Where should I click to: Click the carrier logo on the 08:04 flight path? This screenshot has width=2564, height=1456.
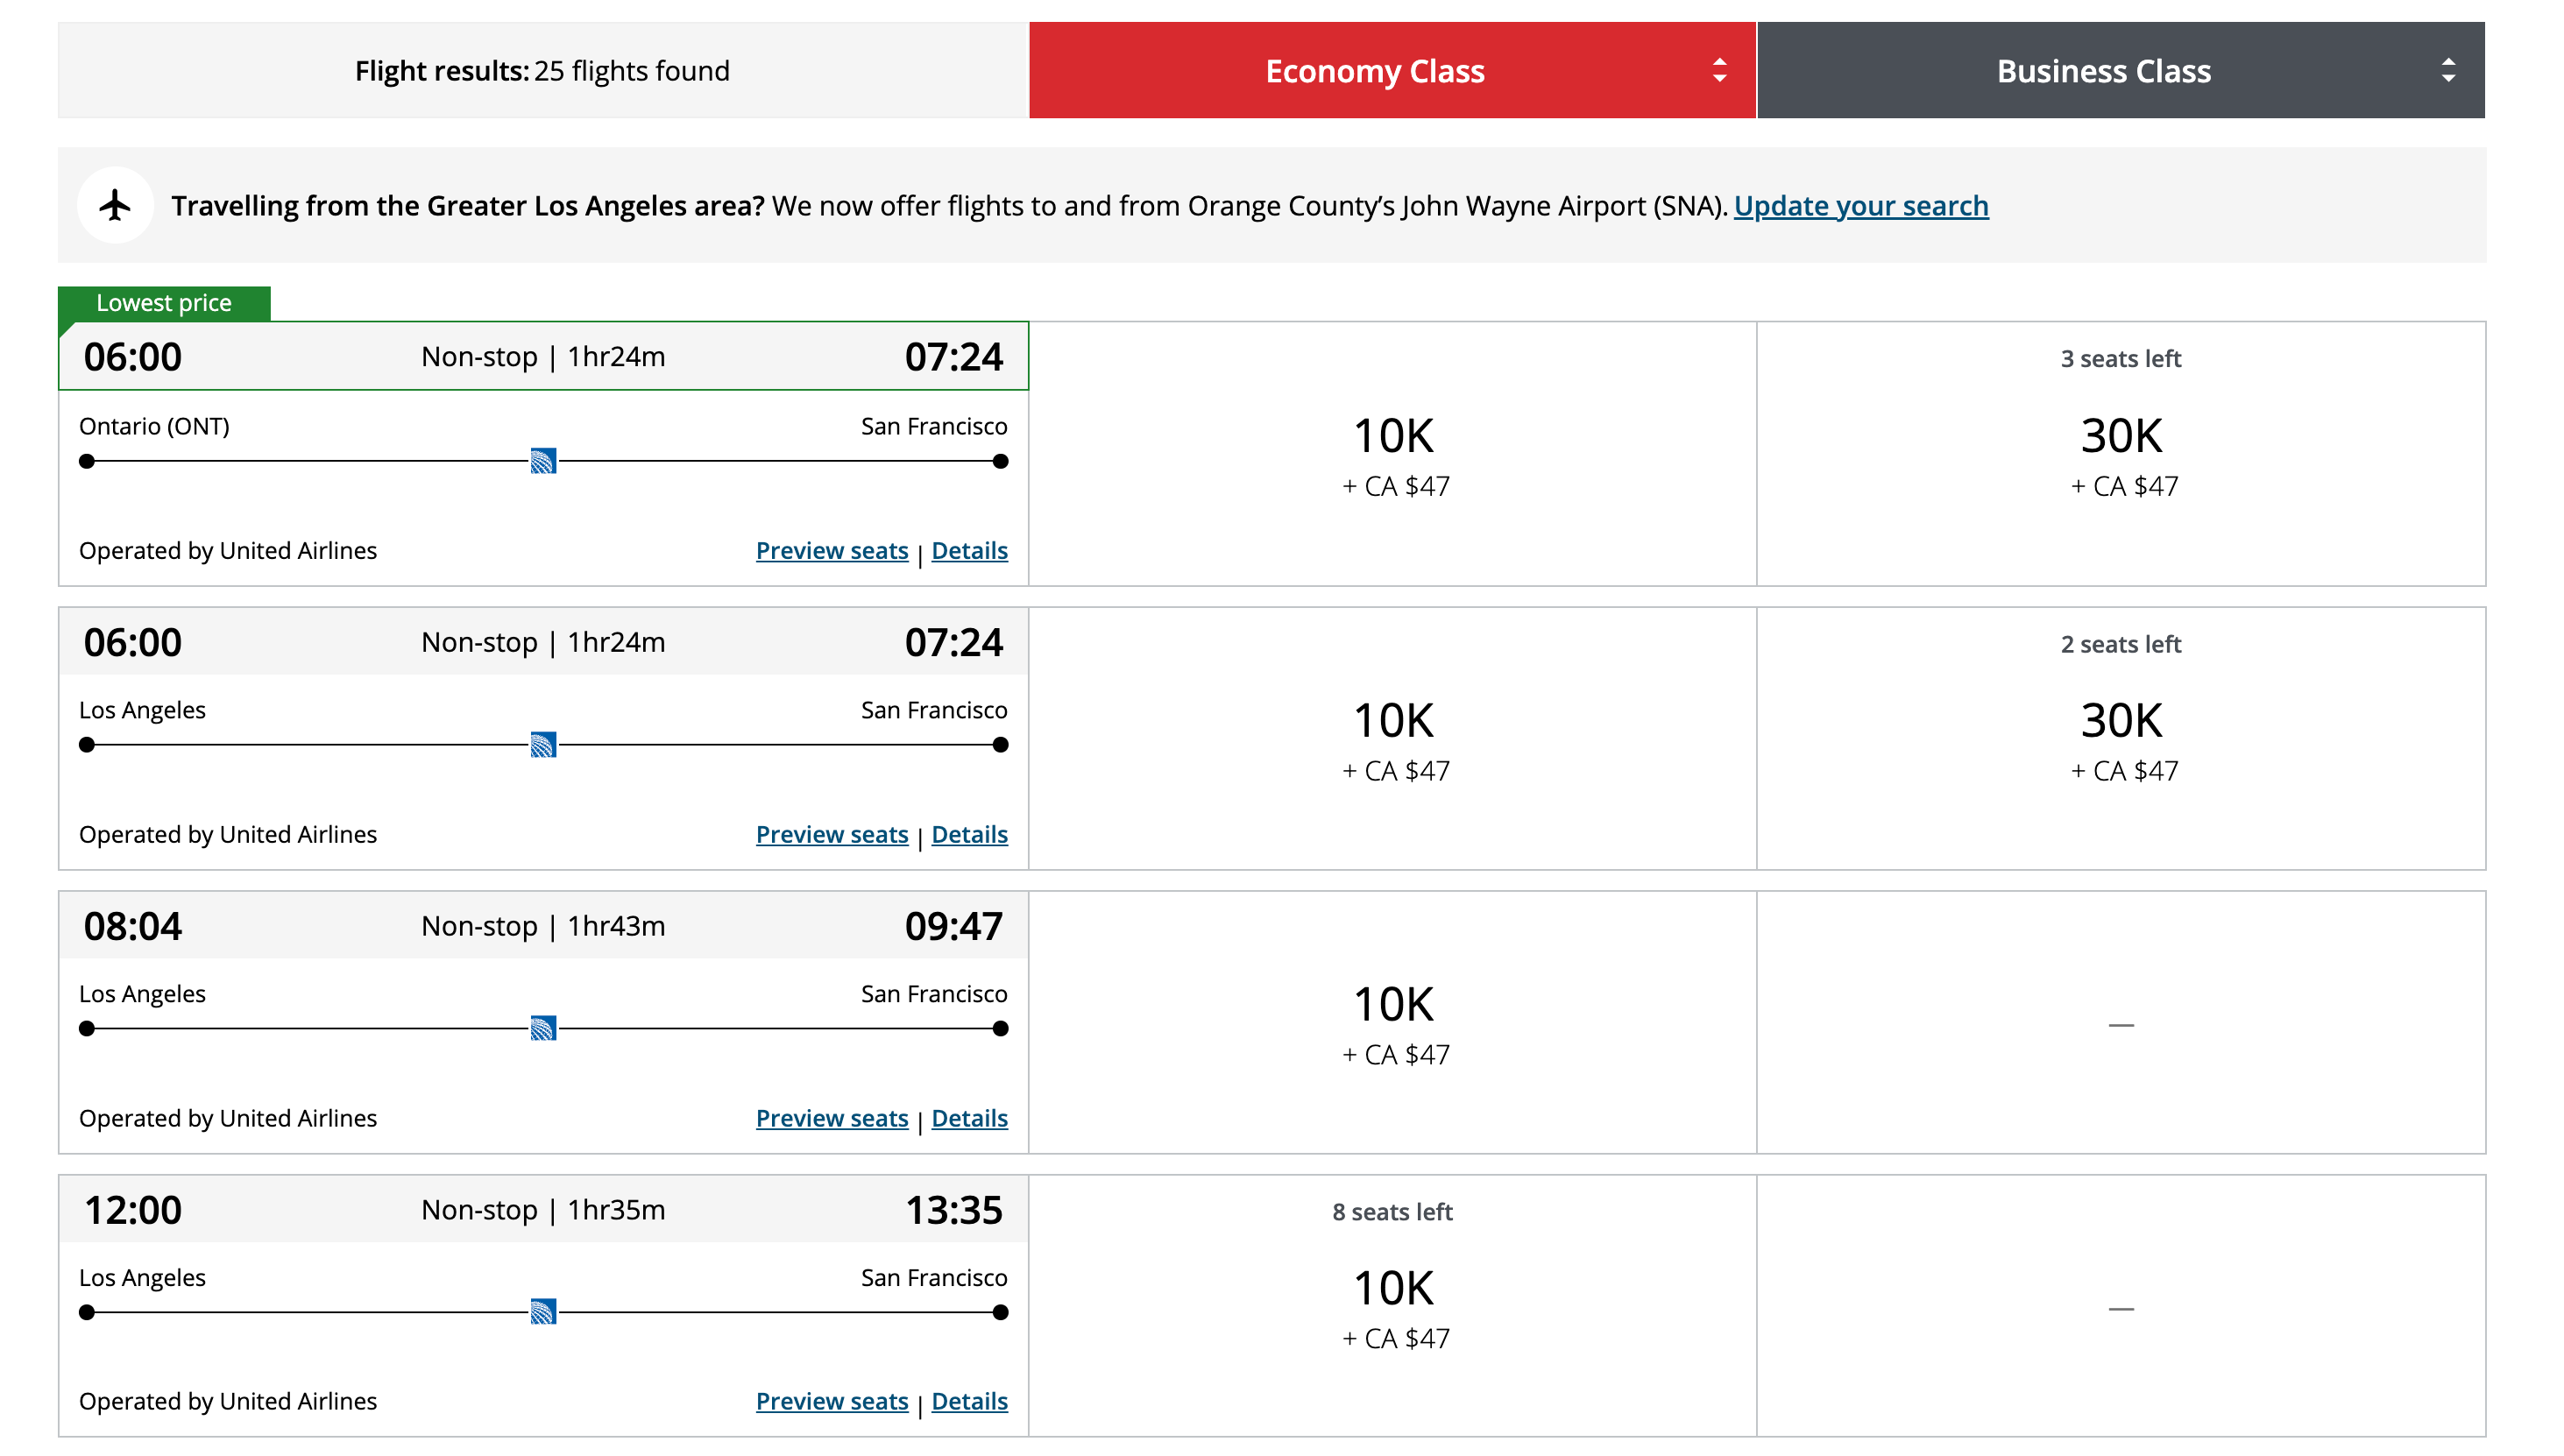pos(543,1029)
